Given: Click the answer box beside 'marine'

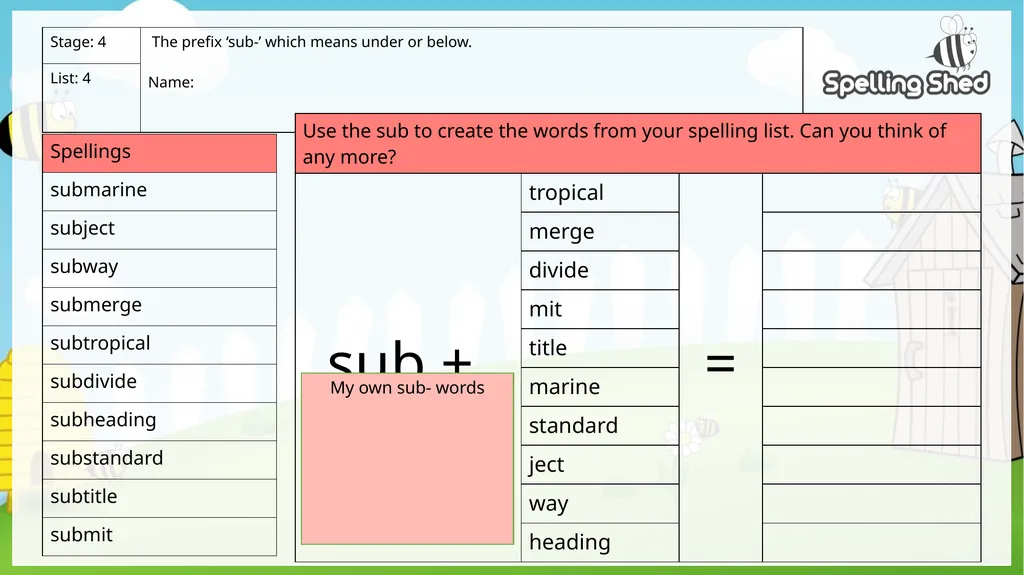Looking at the screenshot, I should point(871,387).
